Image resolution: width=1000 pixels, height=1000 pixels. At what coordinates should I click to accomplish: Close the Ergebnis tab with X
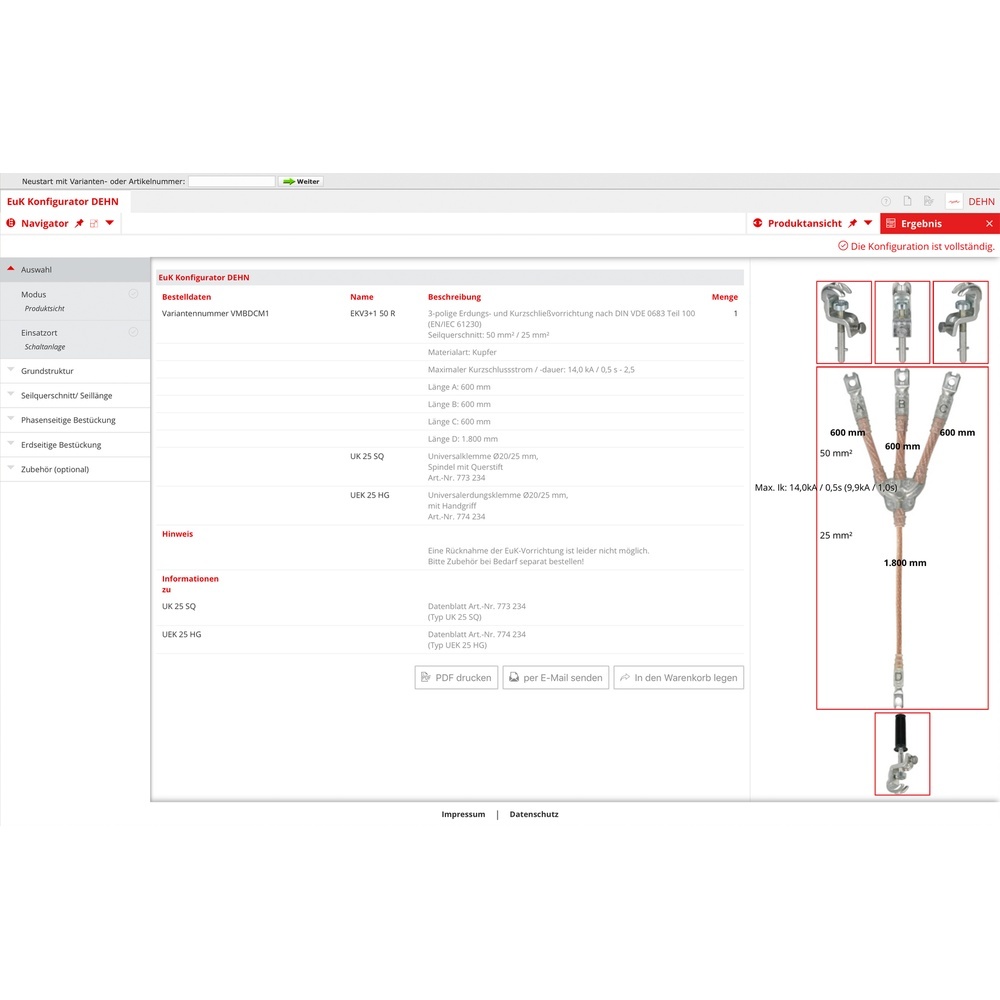coord(989,224)
